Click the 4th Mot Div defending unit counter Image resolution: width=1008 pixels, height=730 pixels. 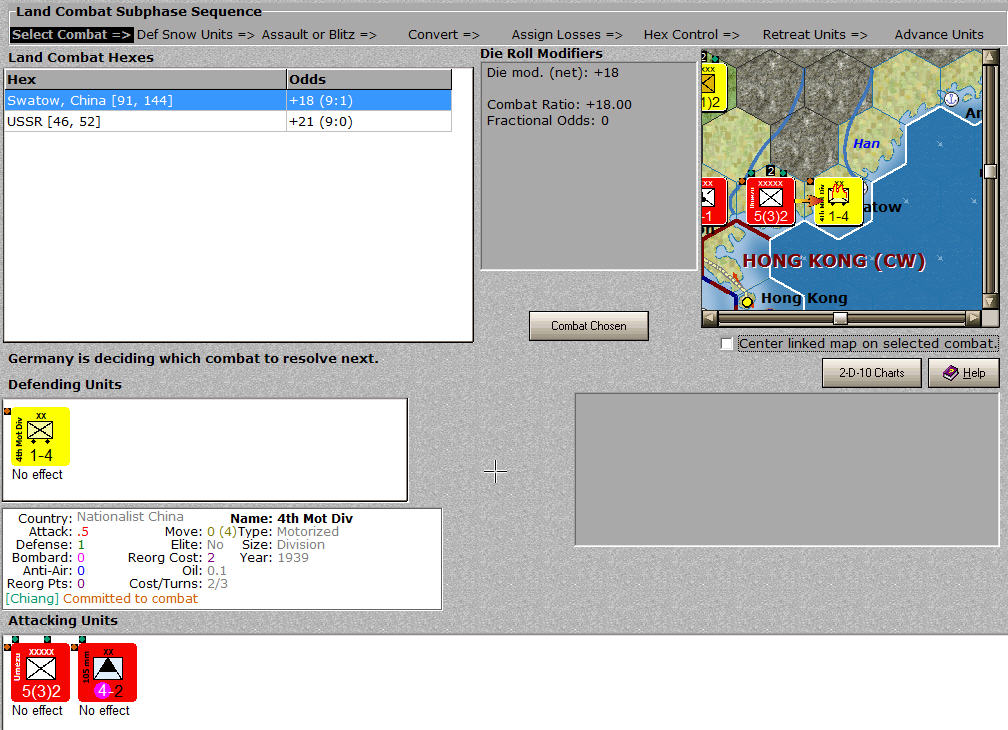click(40, 436)
